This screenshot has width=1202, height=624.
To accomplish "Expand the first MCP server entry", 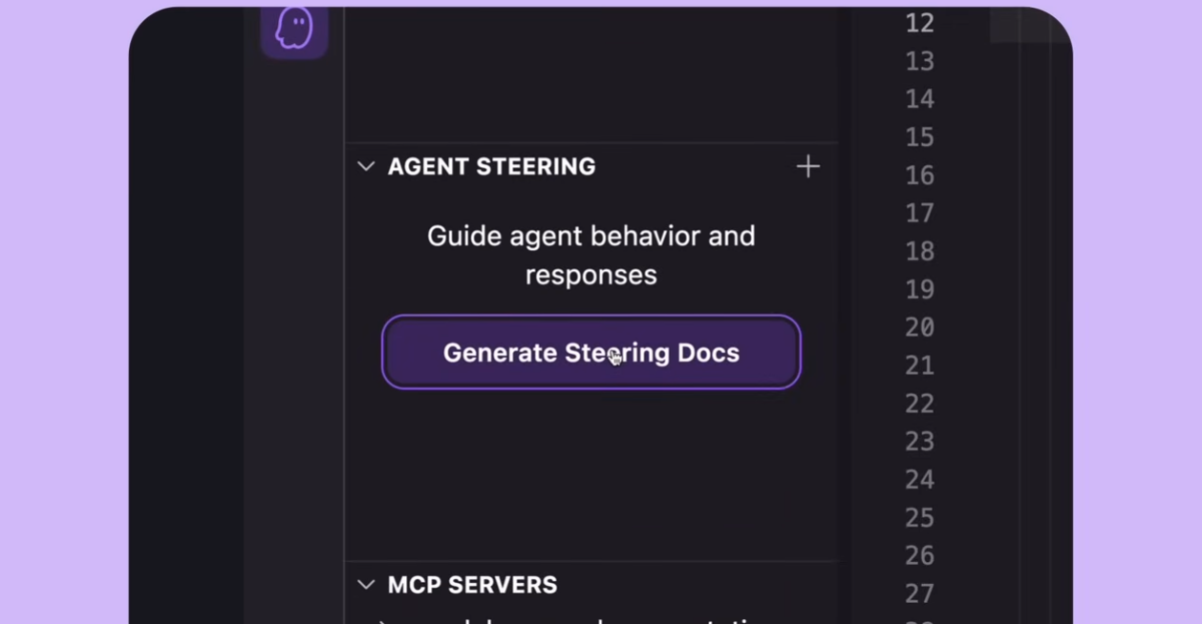I will coord(385,621).
